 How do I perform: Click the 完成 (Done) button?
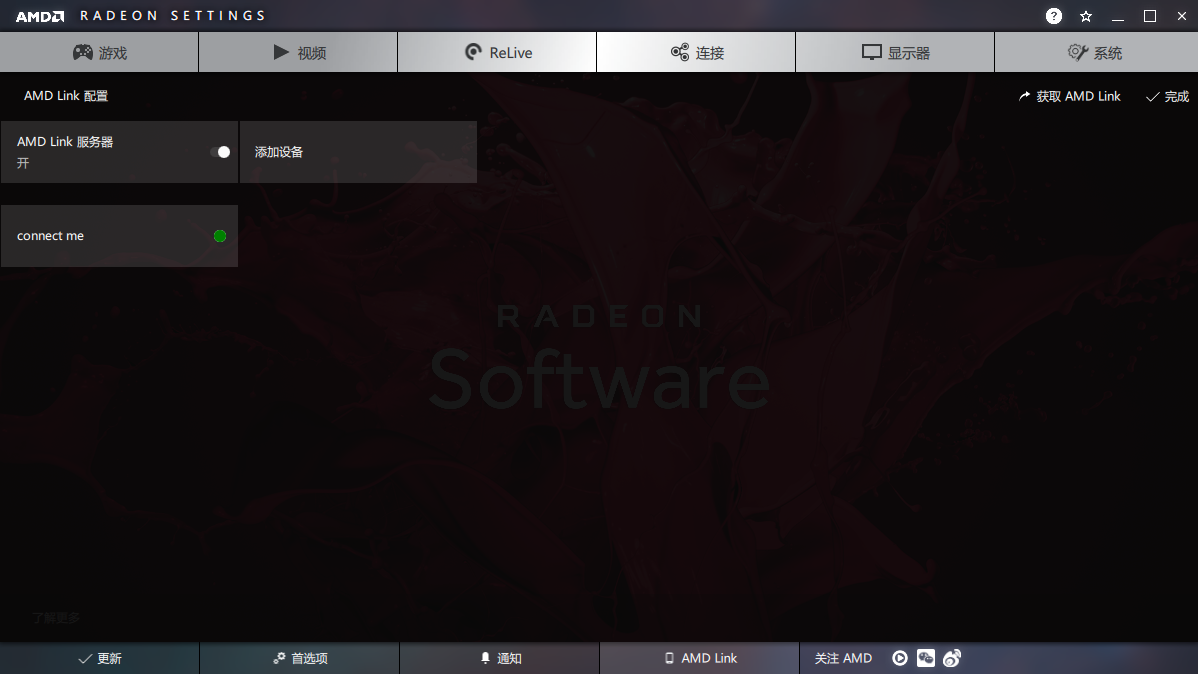tap(1167, 96)
